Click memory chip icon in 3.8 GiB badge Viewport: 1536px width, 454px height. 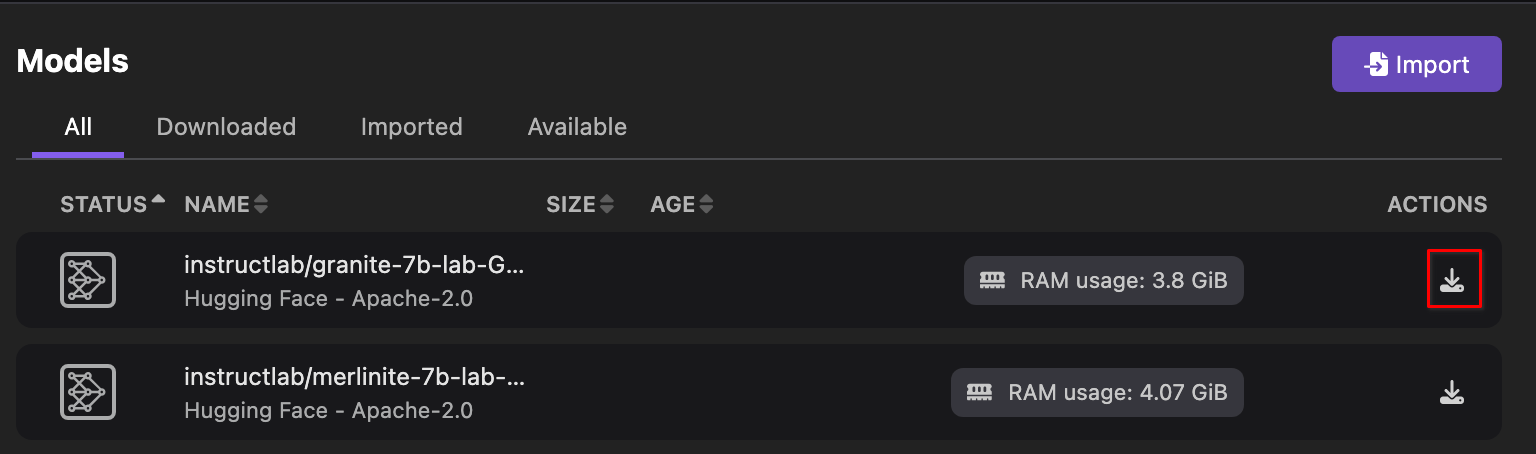click(x=992, y=281)
